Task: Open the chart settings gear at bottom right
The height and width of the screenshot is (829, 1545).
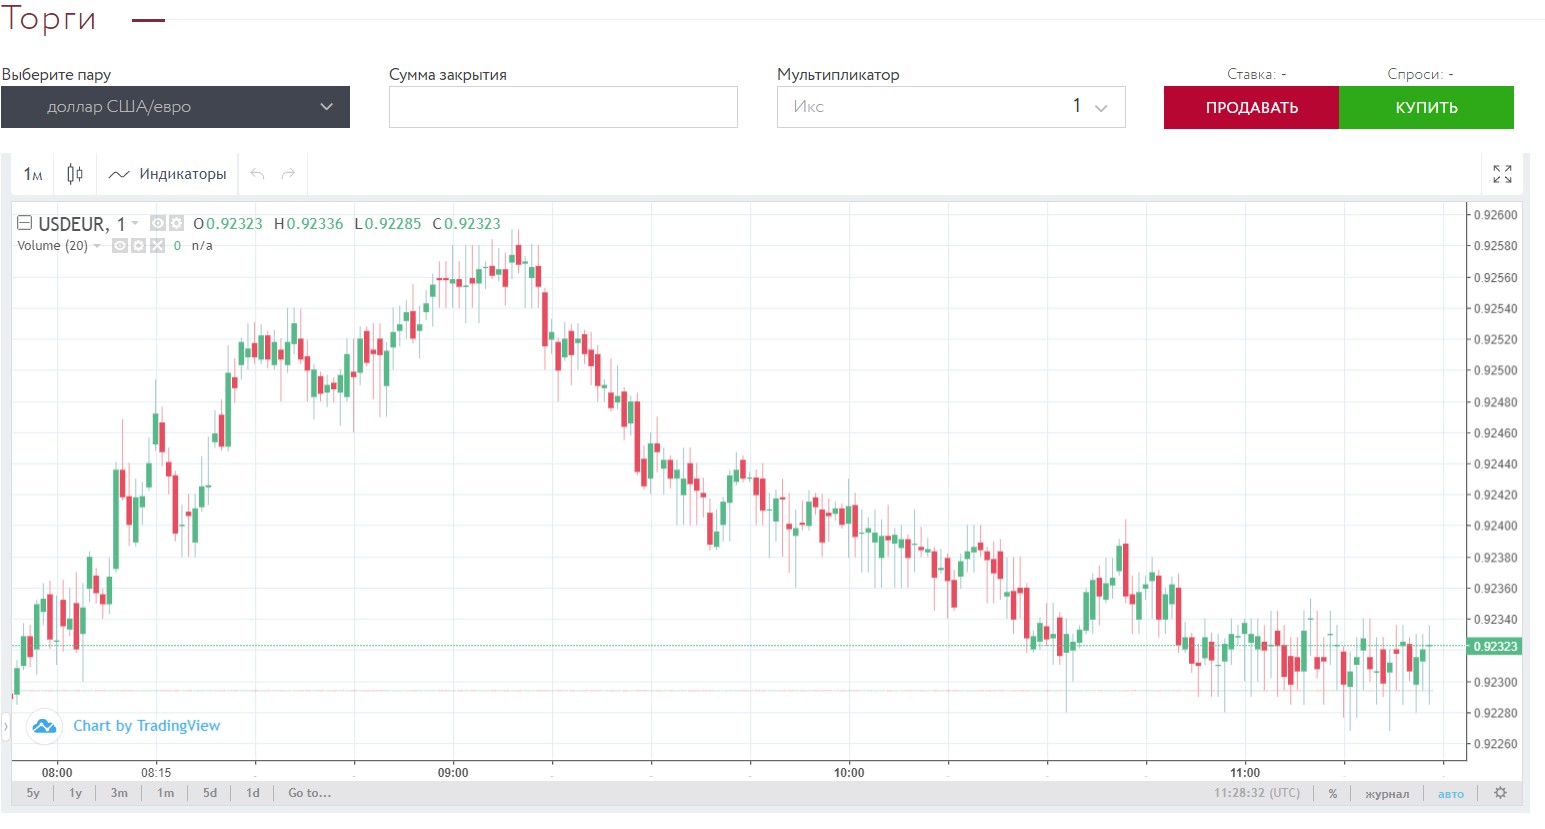Action: [x=1500, y=793]
